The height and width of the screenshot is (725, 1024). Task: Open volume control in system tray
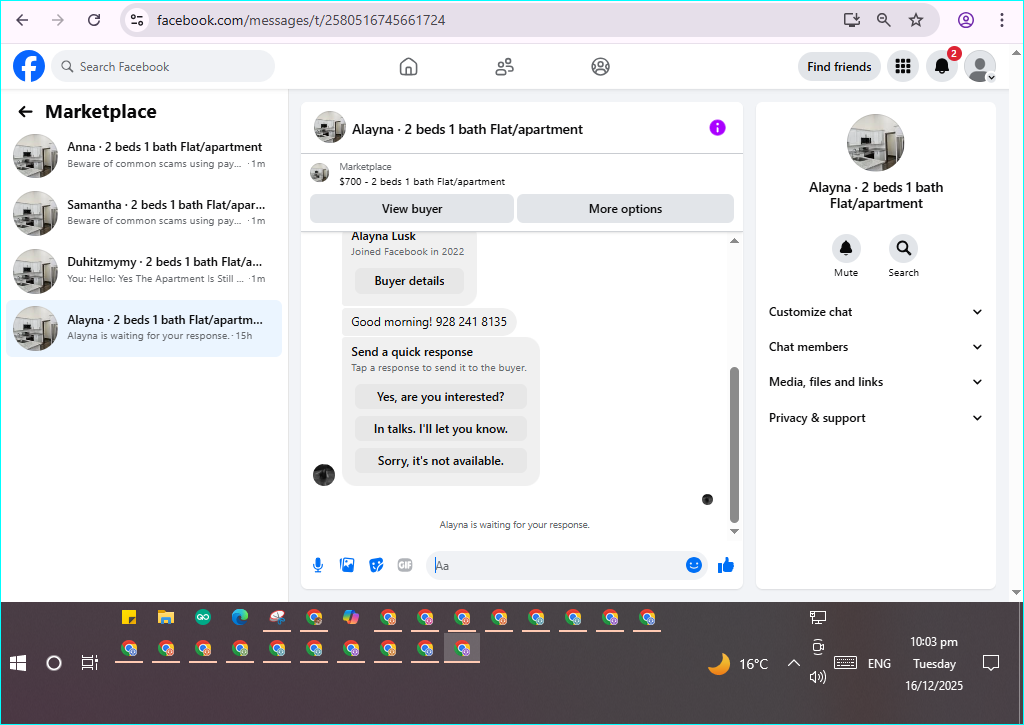[x=818, y=677]
